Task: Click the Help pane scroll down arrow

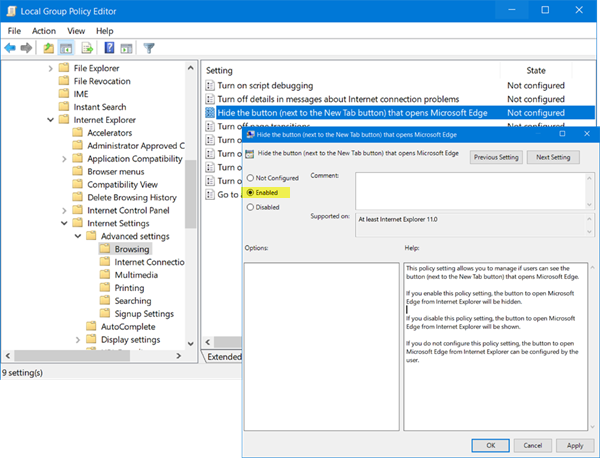Action: tap(593, 427)
